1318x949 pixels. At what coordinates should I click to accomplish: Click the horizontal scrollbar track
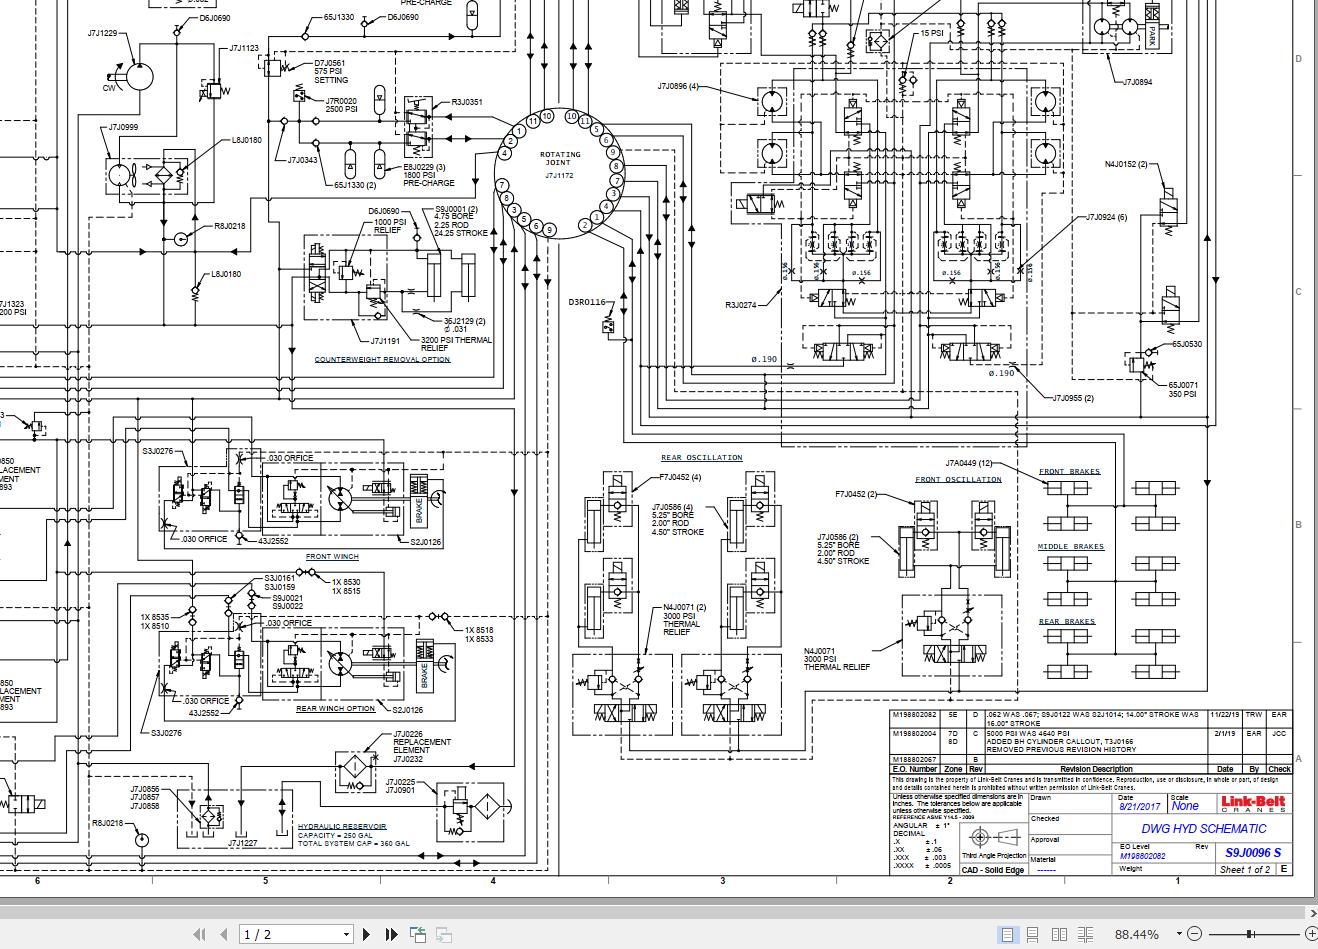(650, 913)
